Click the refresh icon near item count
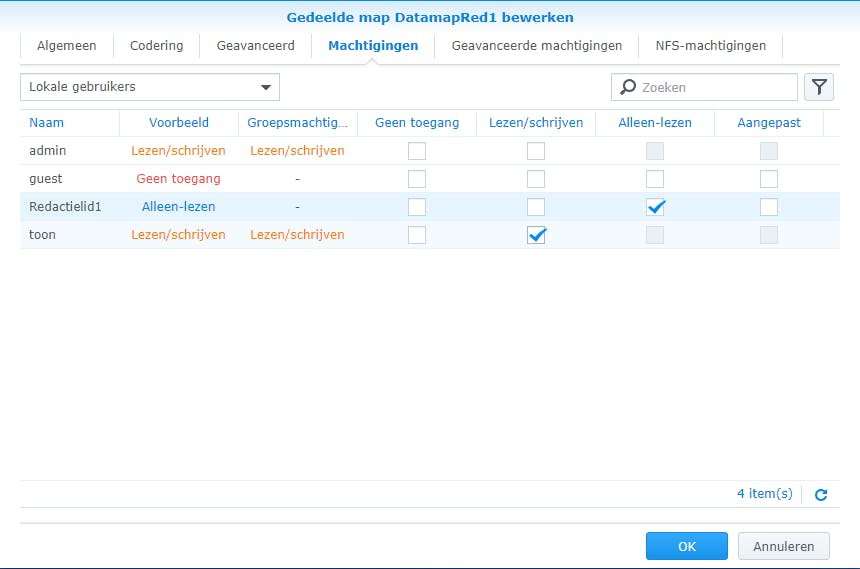This screenshot has height=569, width=860. [821, 494]
